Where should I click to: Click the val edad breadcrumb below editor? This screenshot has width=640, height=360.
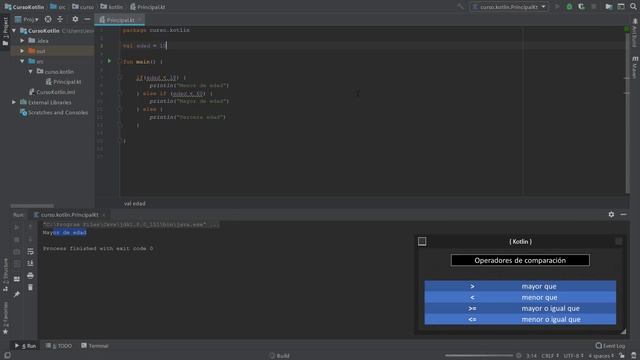pos(135,203)
